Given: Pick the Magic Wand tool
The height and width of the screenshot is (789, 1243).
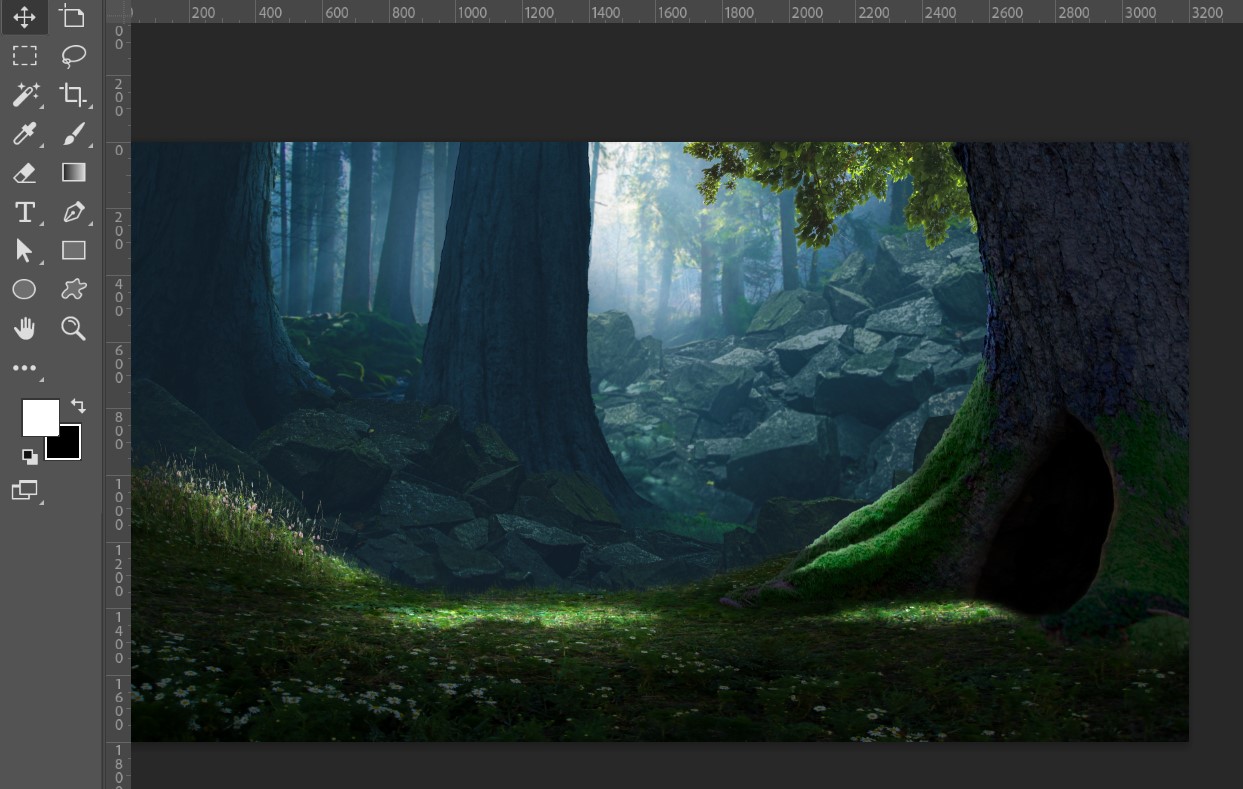Looking at the screenshot, I should tap(24, 95).
